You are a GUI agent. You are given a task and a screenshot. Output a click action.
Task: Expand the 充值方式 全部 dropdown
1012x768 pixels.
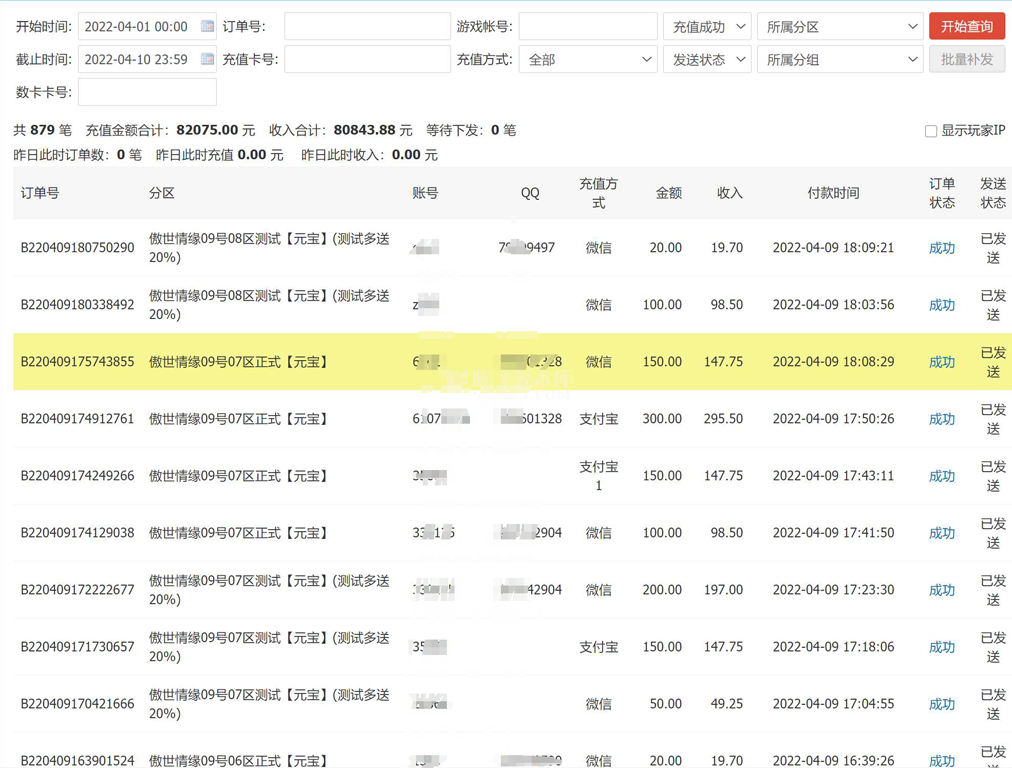[x=588, y=60]
